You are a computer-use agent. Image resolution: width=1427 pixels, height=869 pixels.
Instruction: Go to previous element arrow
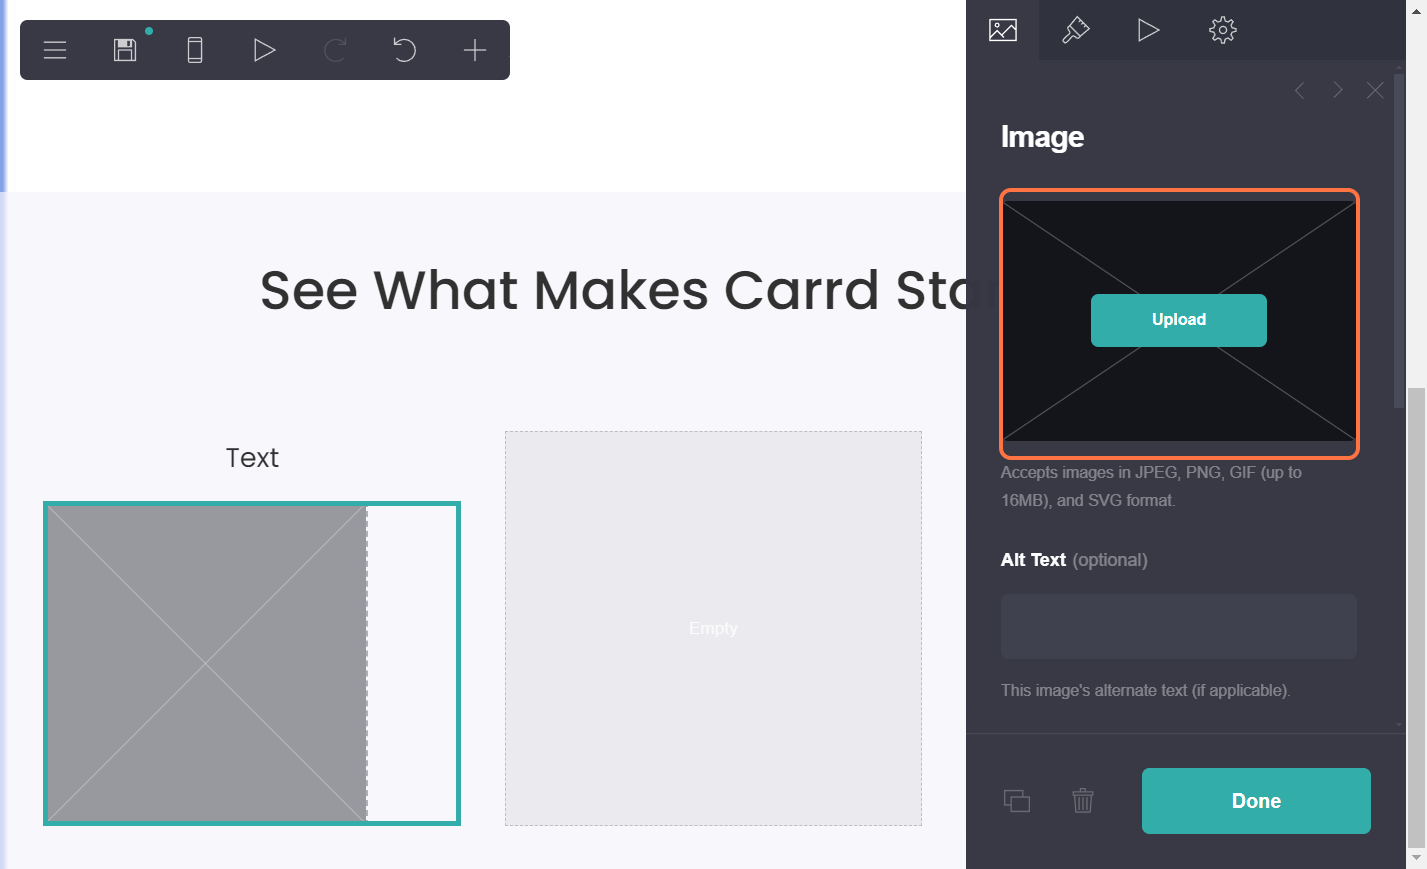[x=1299, y=91]
